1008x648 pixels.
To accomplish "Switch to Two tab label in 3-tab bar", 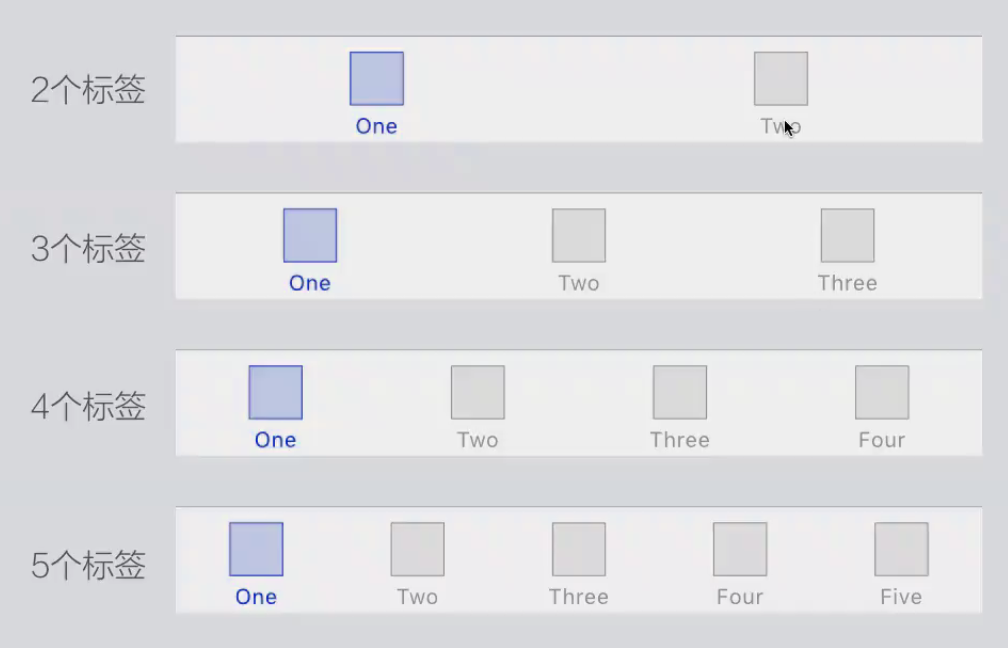I will [x=578, y=283].
